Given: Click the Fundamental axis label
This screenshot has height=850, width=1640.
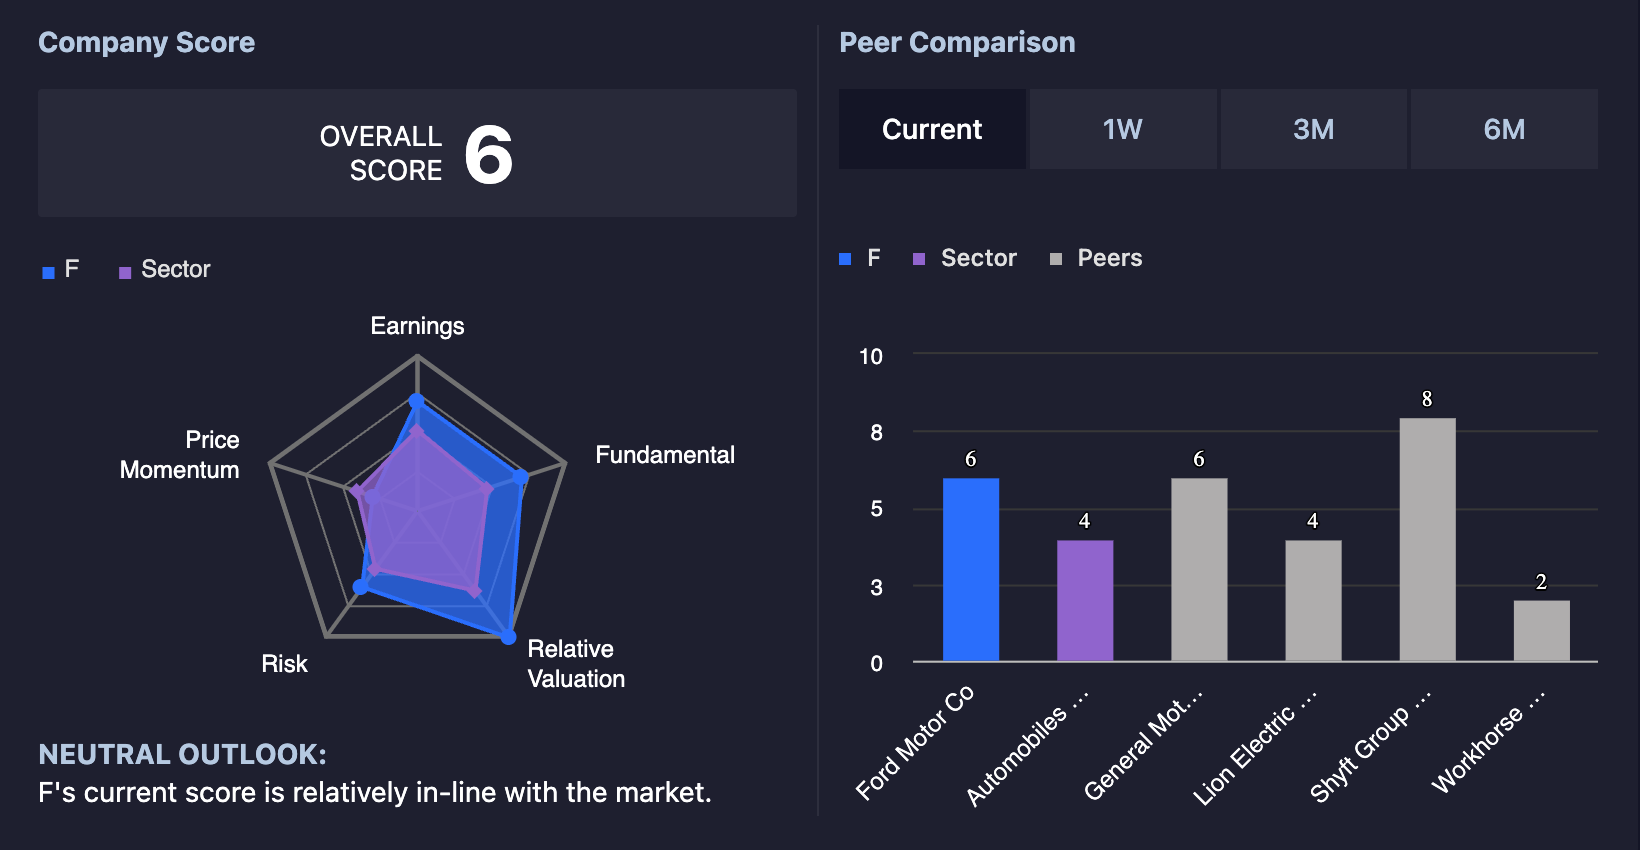Looking at the screenshot, I should pos(665,455).
